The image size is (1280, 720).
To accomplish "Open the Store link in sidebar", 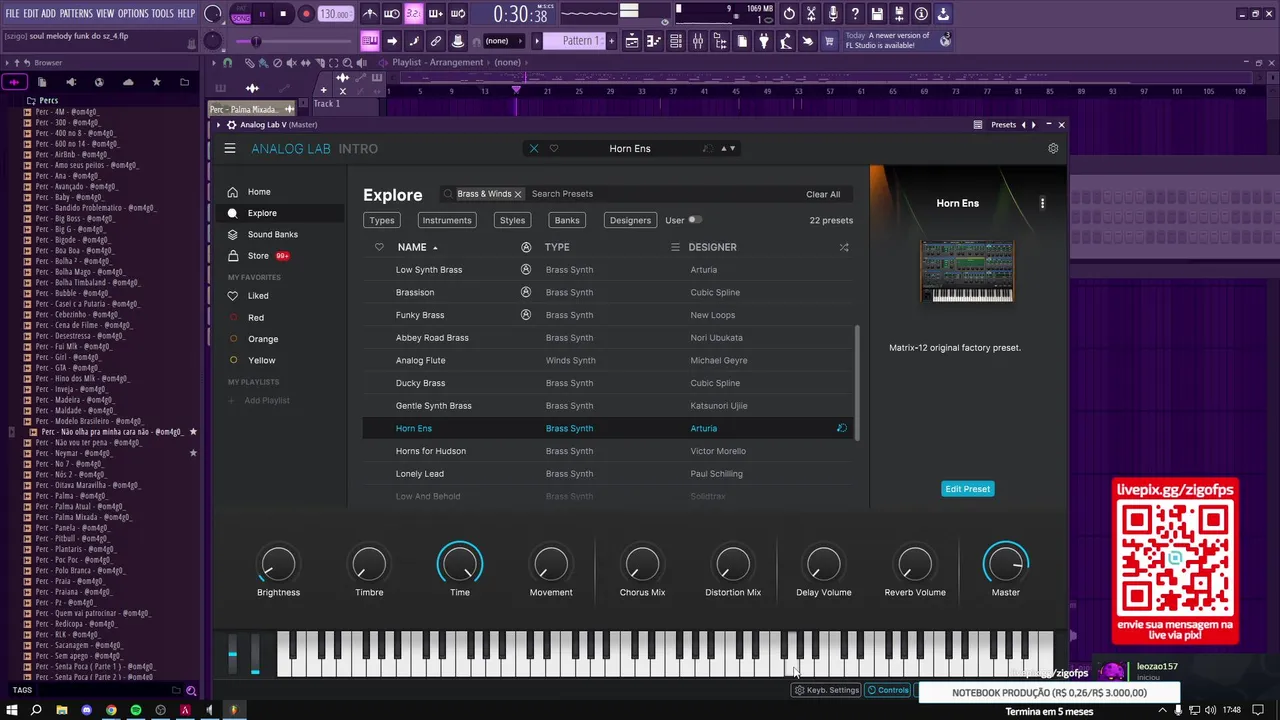I will pyautogui.click(x=258, y=256).
